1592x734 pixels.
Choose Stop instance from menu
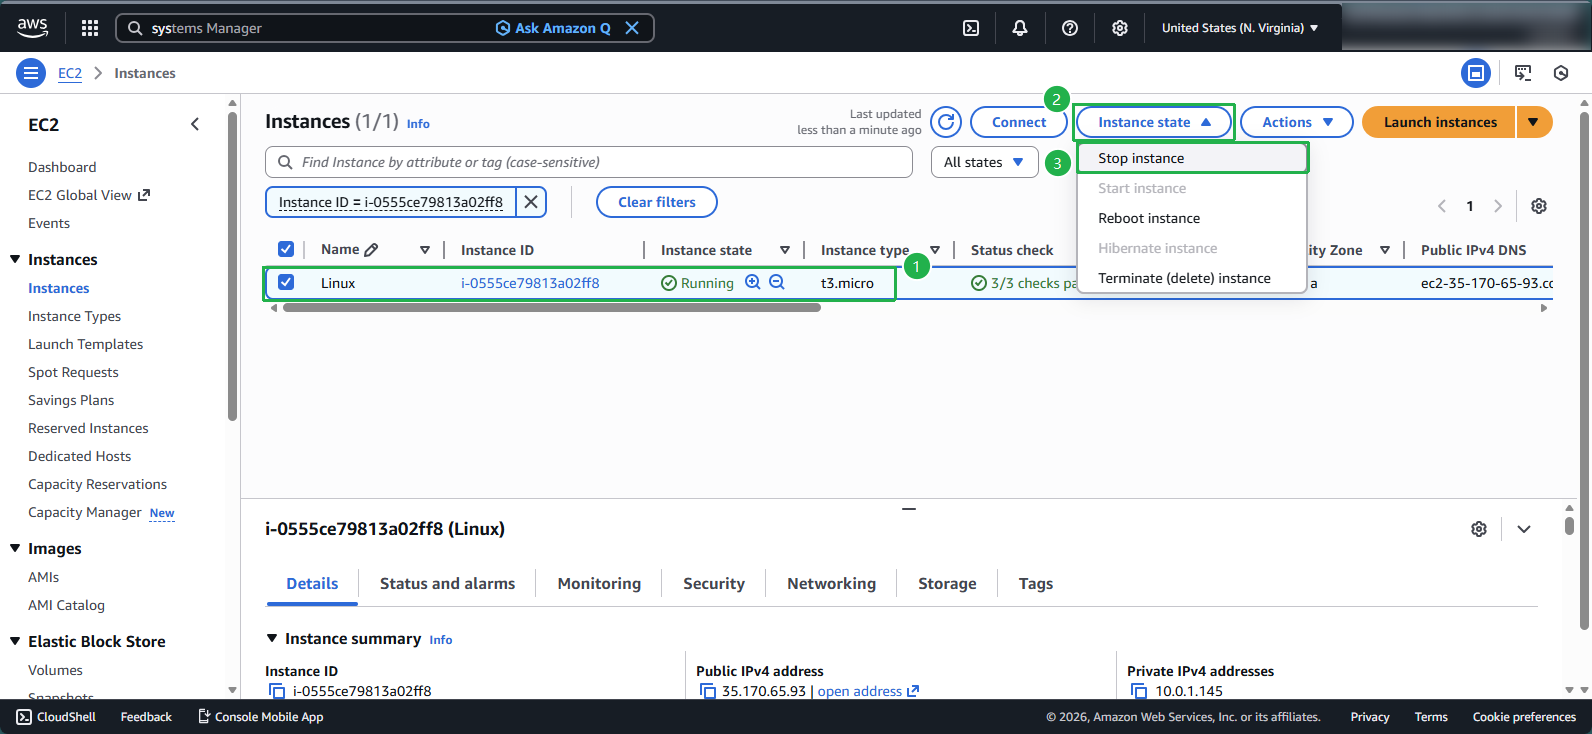pos(1193,158)
